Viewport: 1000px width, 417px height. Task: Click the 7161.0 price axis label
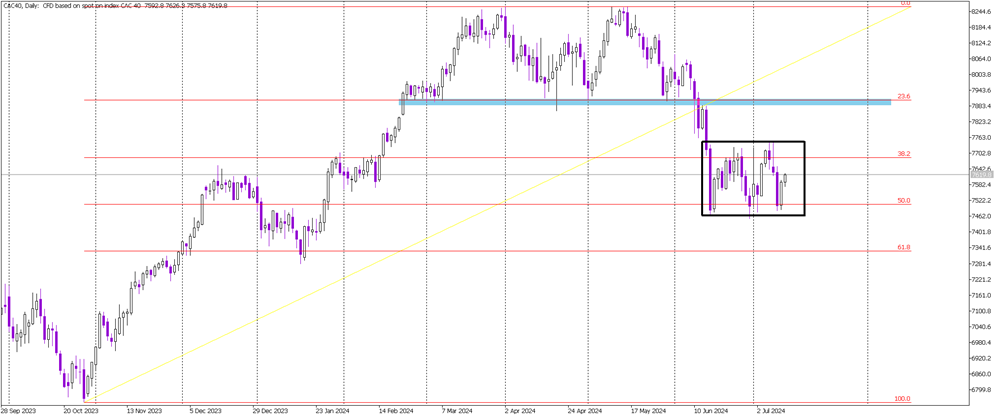coord(980,295)
